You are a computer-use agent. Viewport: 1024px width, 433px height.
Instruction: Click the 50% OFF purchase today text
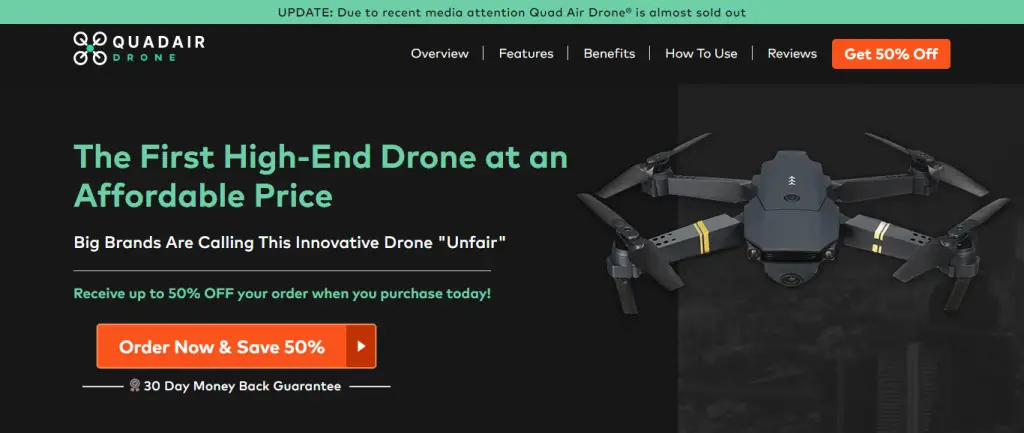(x=282, y=293)
